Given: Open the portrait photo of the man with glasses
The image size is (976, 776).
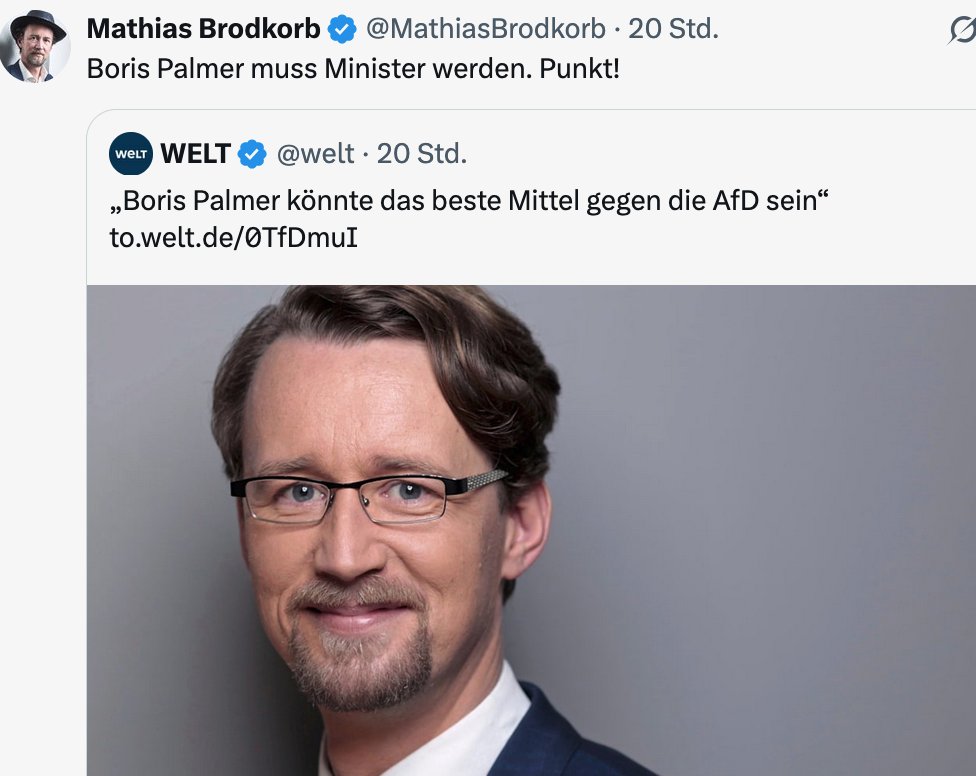Looking at the screenshot, I should [x=531, y=530].
